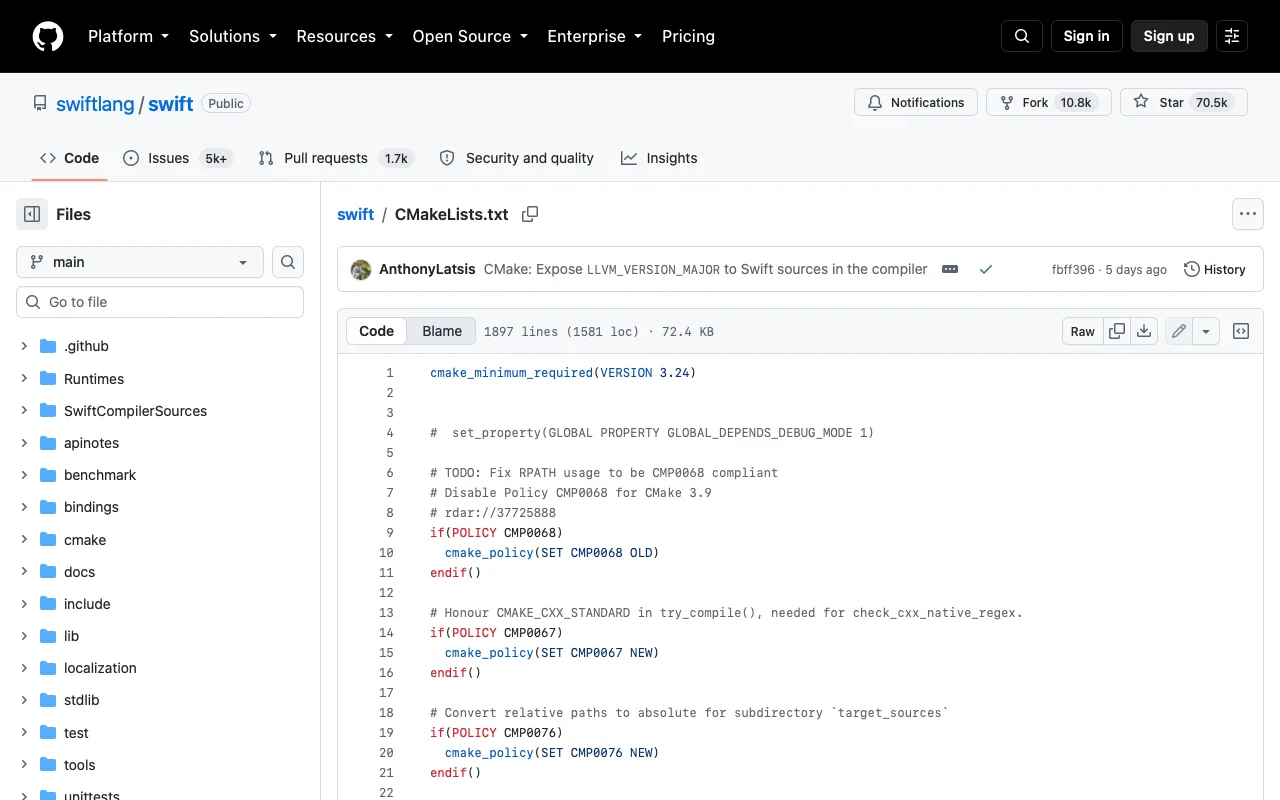View file History
The height and width of the screenshot is (800, 1280).
(x=1215, y=269)
